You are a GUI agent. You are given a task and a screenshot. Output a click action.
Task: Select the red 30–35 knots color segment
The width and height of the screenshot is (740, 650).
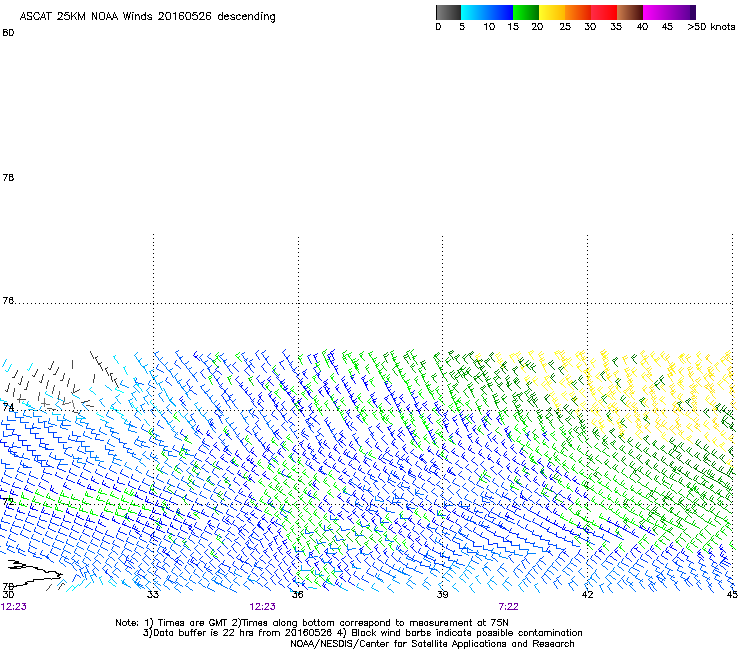pos(604,12)
